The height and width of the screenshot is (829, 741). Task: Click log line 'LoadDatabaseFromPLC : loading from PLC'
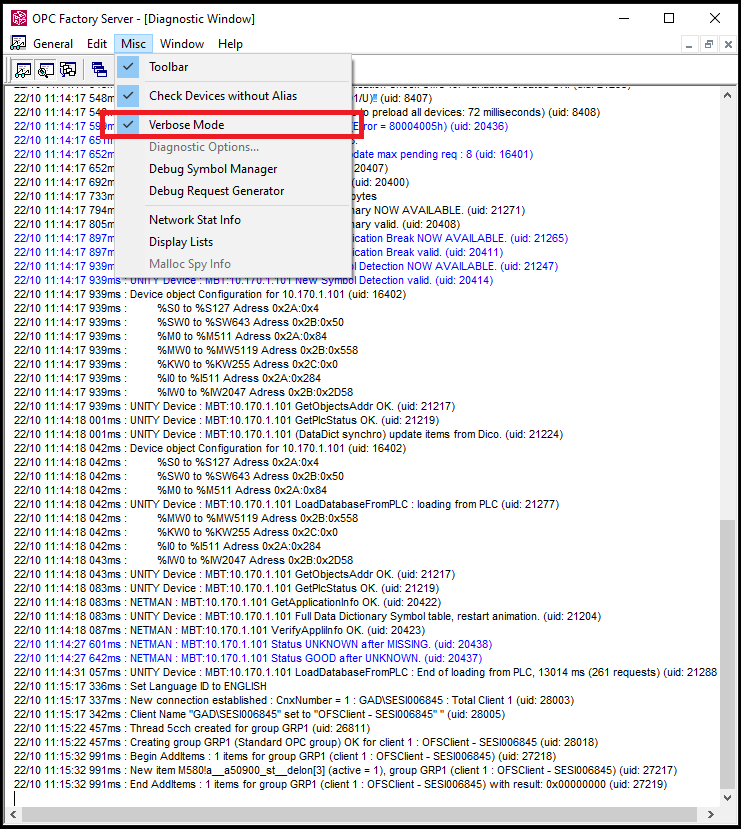click(286, 504)
